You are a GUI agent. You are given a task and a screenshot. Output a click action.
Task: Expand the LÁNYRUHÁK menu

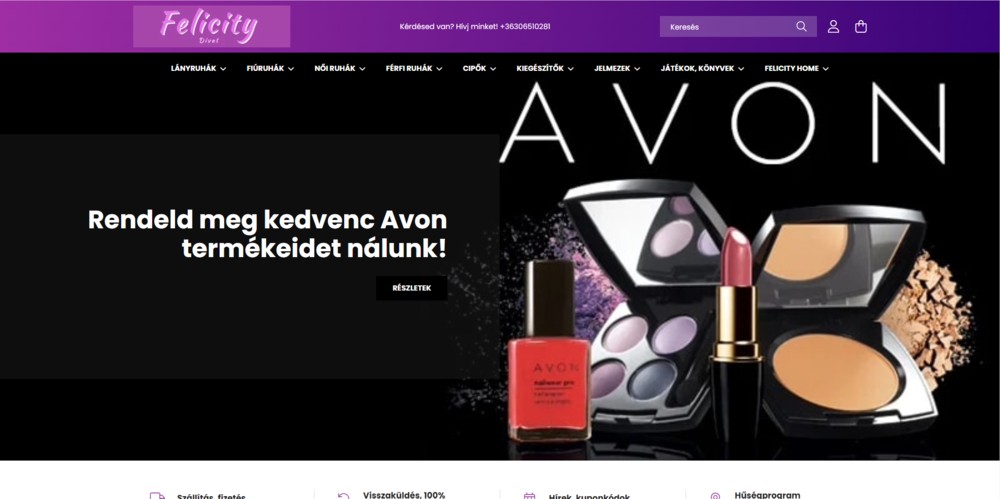point(198,68)
